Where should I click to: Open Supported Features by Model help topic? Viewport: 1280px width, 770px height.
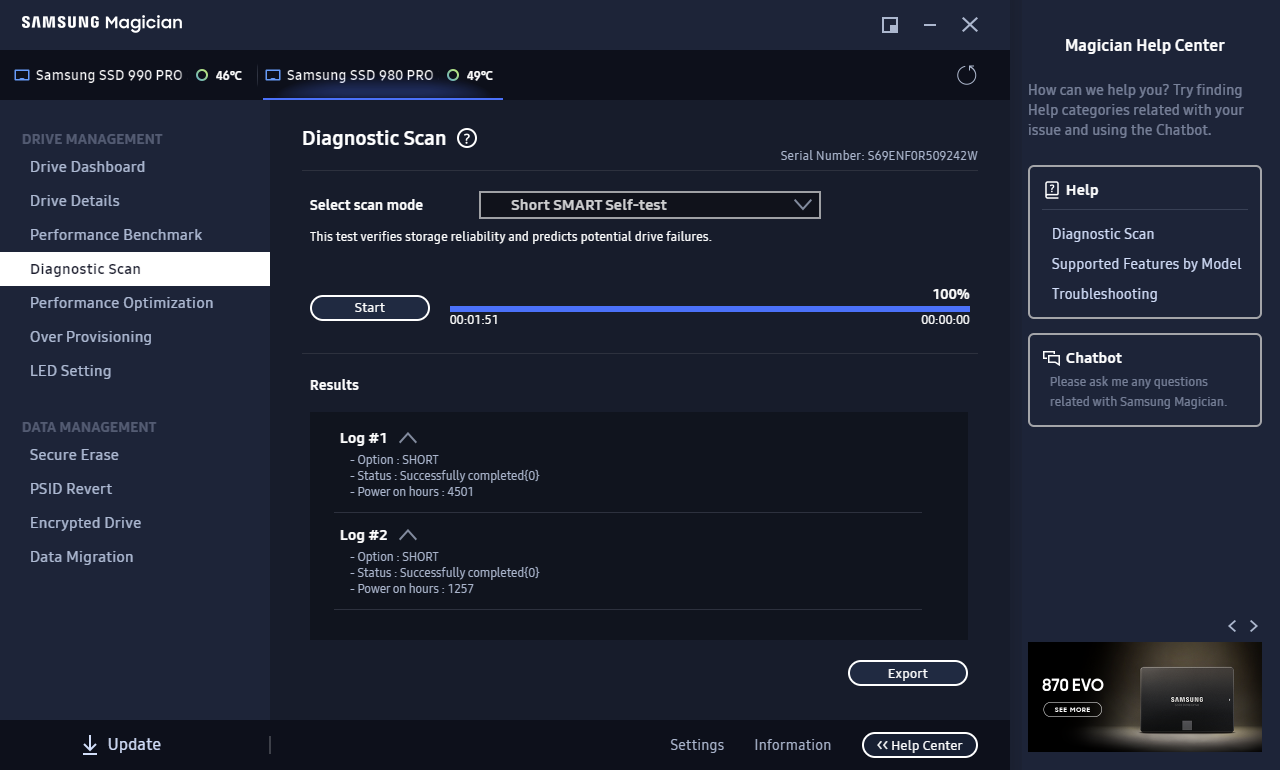1146,264
